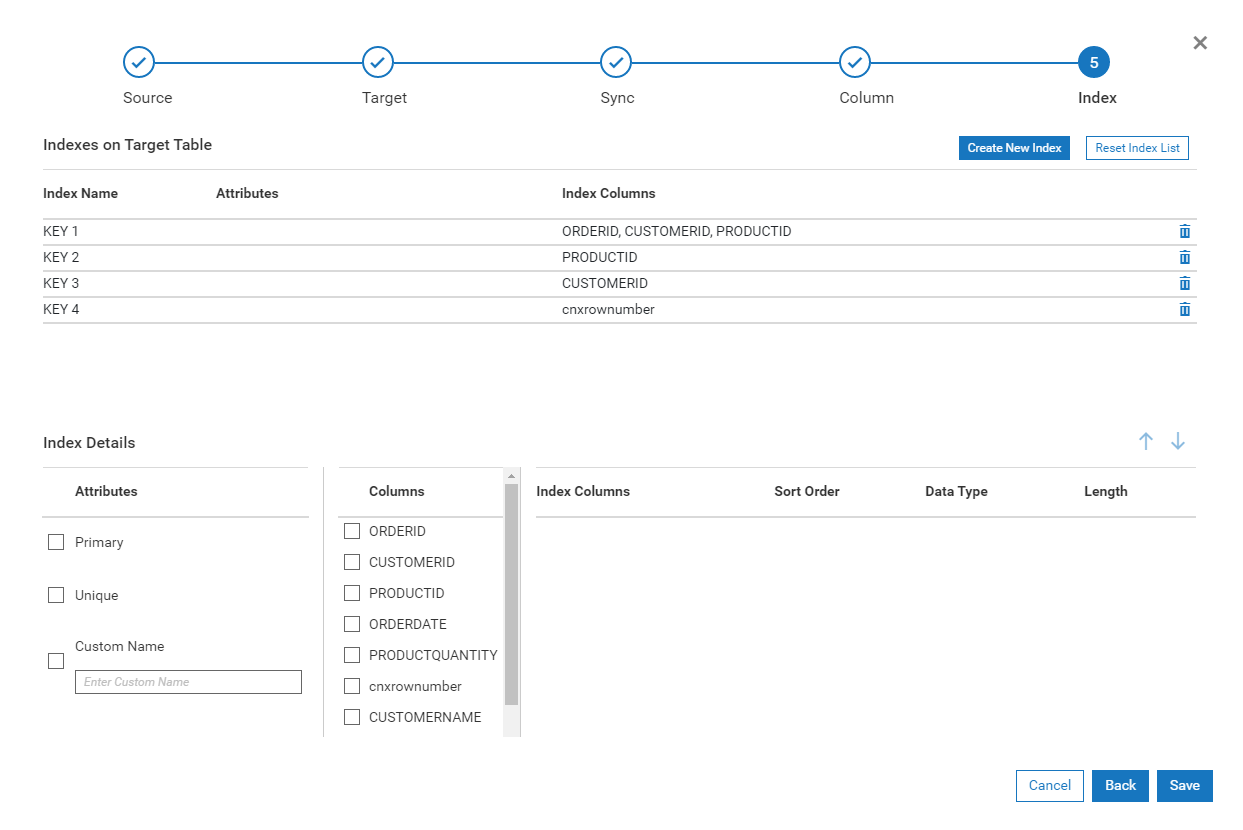Open the Source step label
Viewport: 1243px width, 830px height.
pos(148,98)
